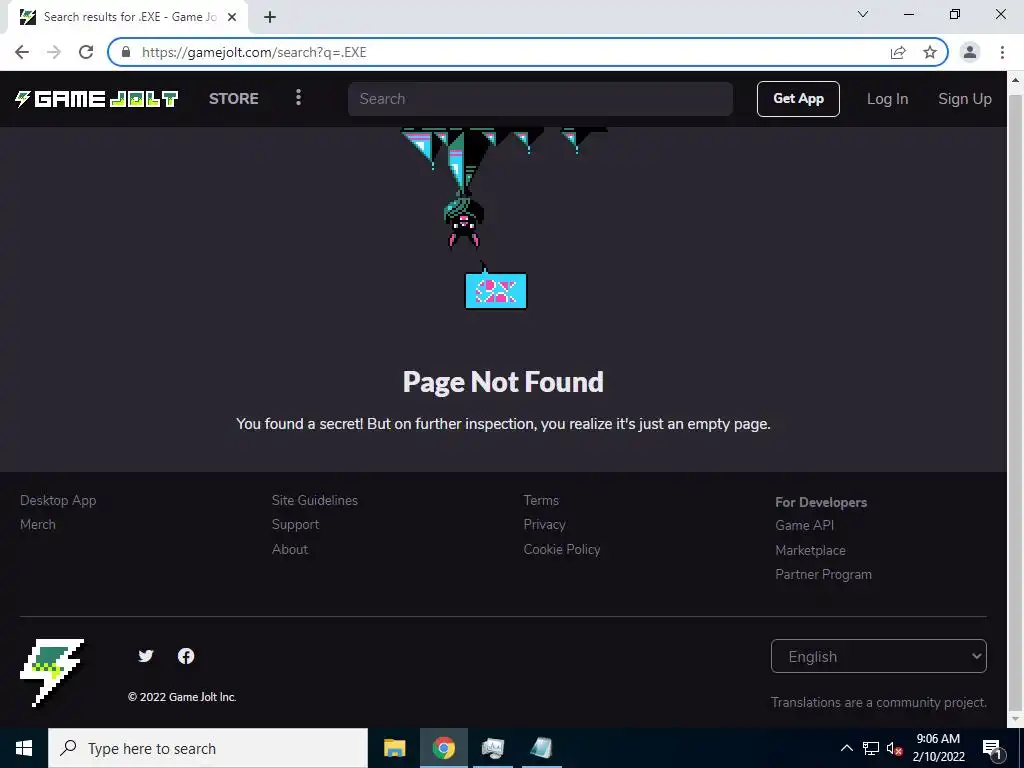Viewport: 1024px width, 768px height.
Task: Open the STORE menu item
Action: point(234,99)
